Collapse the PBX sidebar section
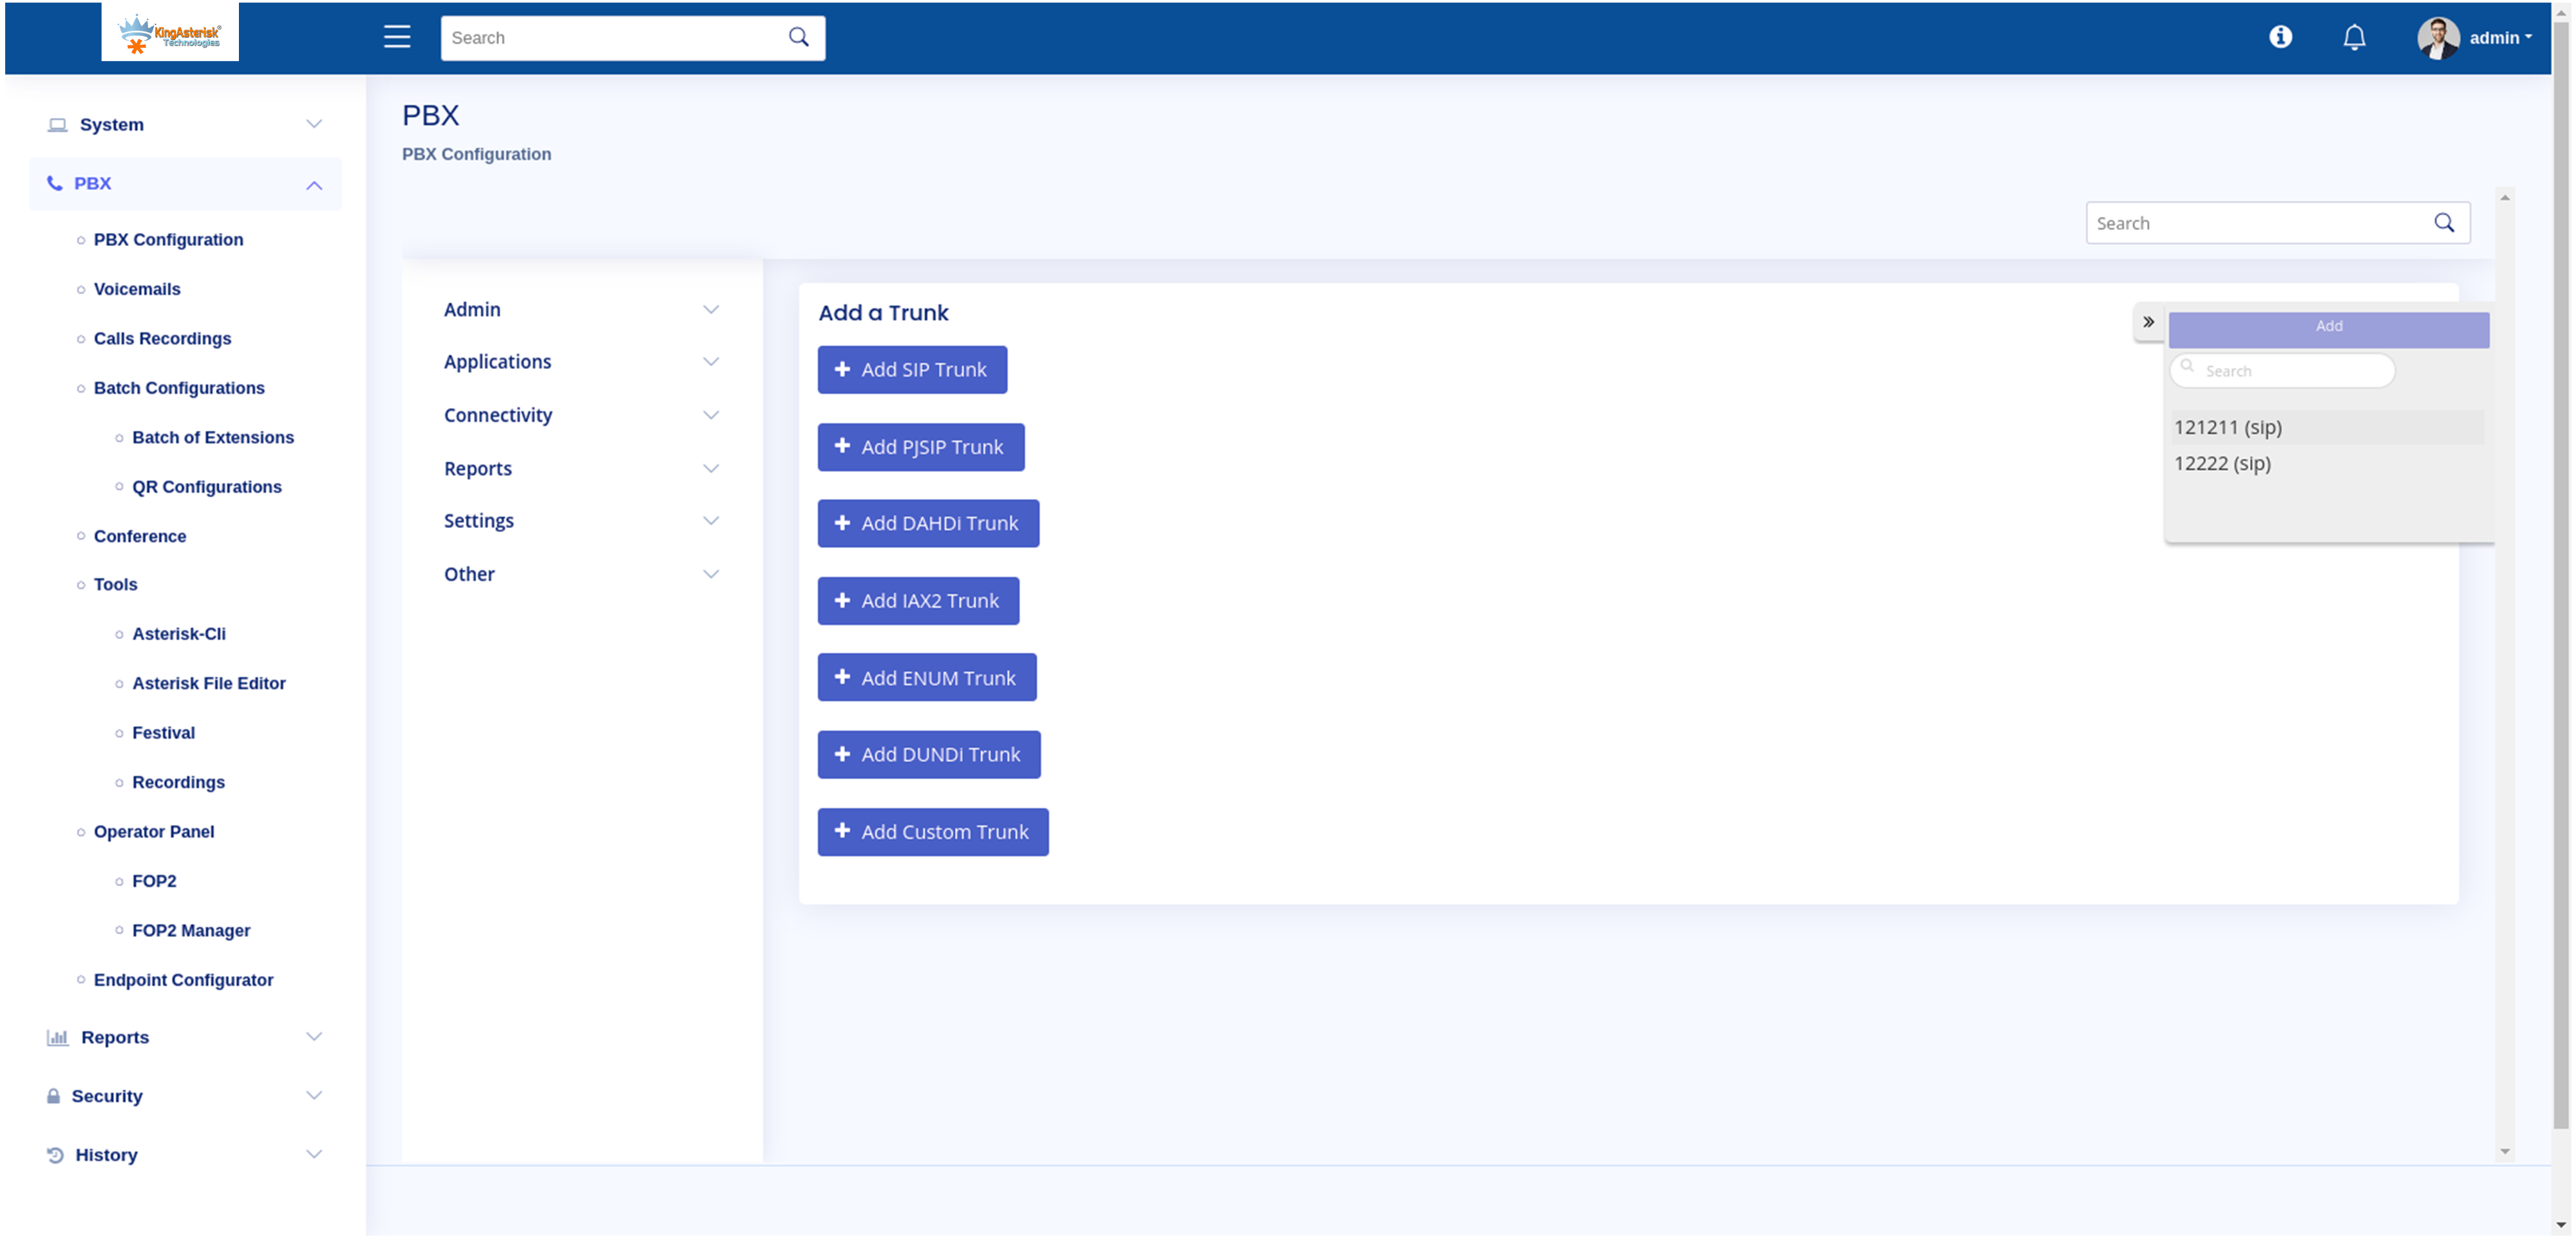 (314, 184)
